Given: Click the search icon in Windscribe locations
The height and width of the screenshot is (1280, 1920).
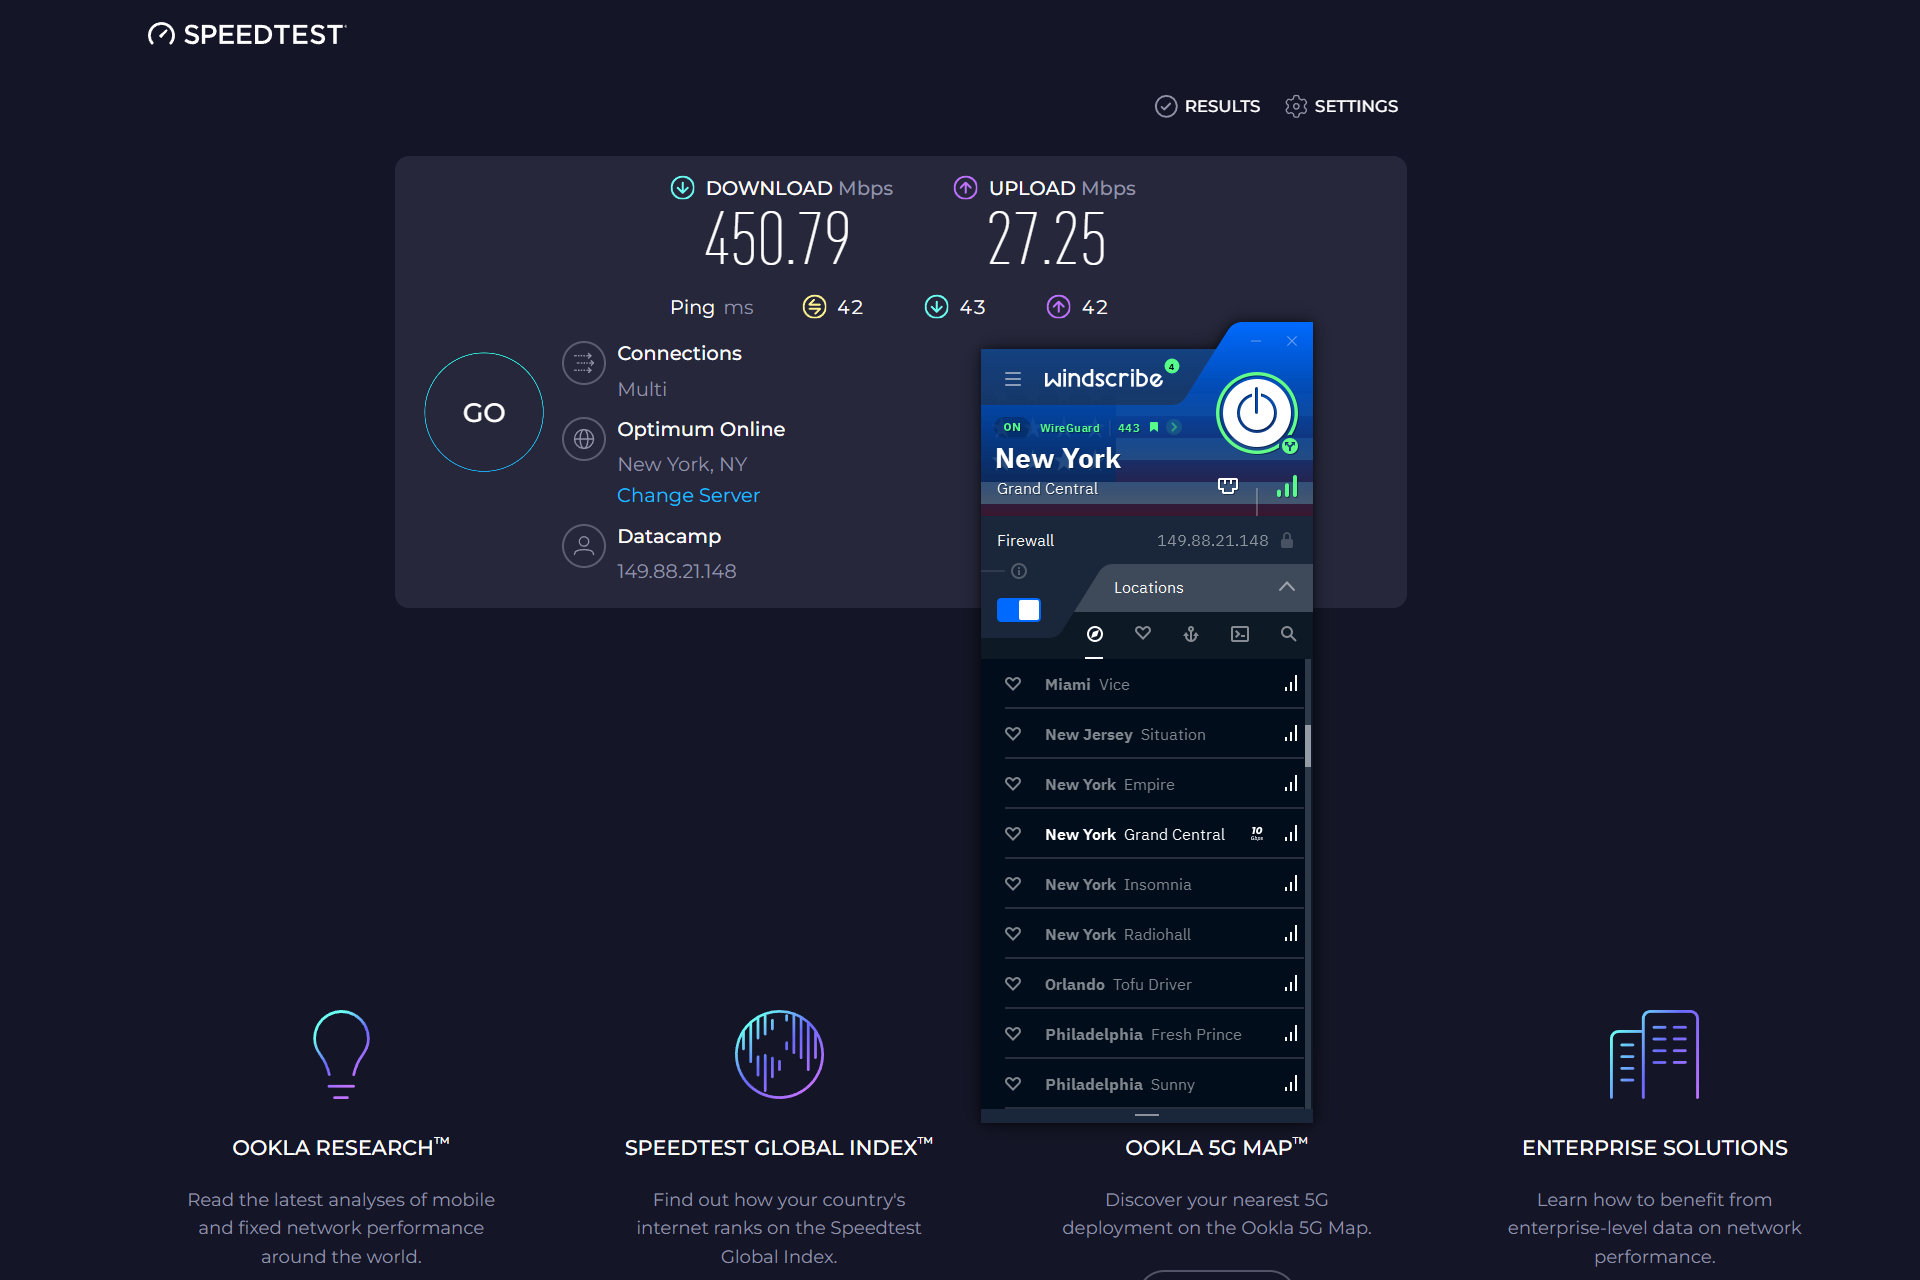Looking at the screenshot, I should click(1286, 634).
